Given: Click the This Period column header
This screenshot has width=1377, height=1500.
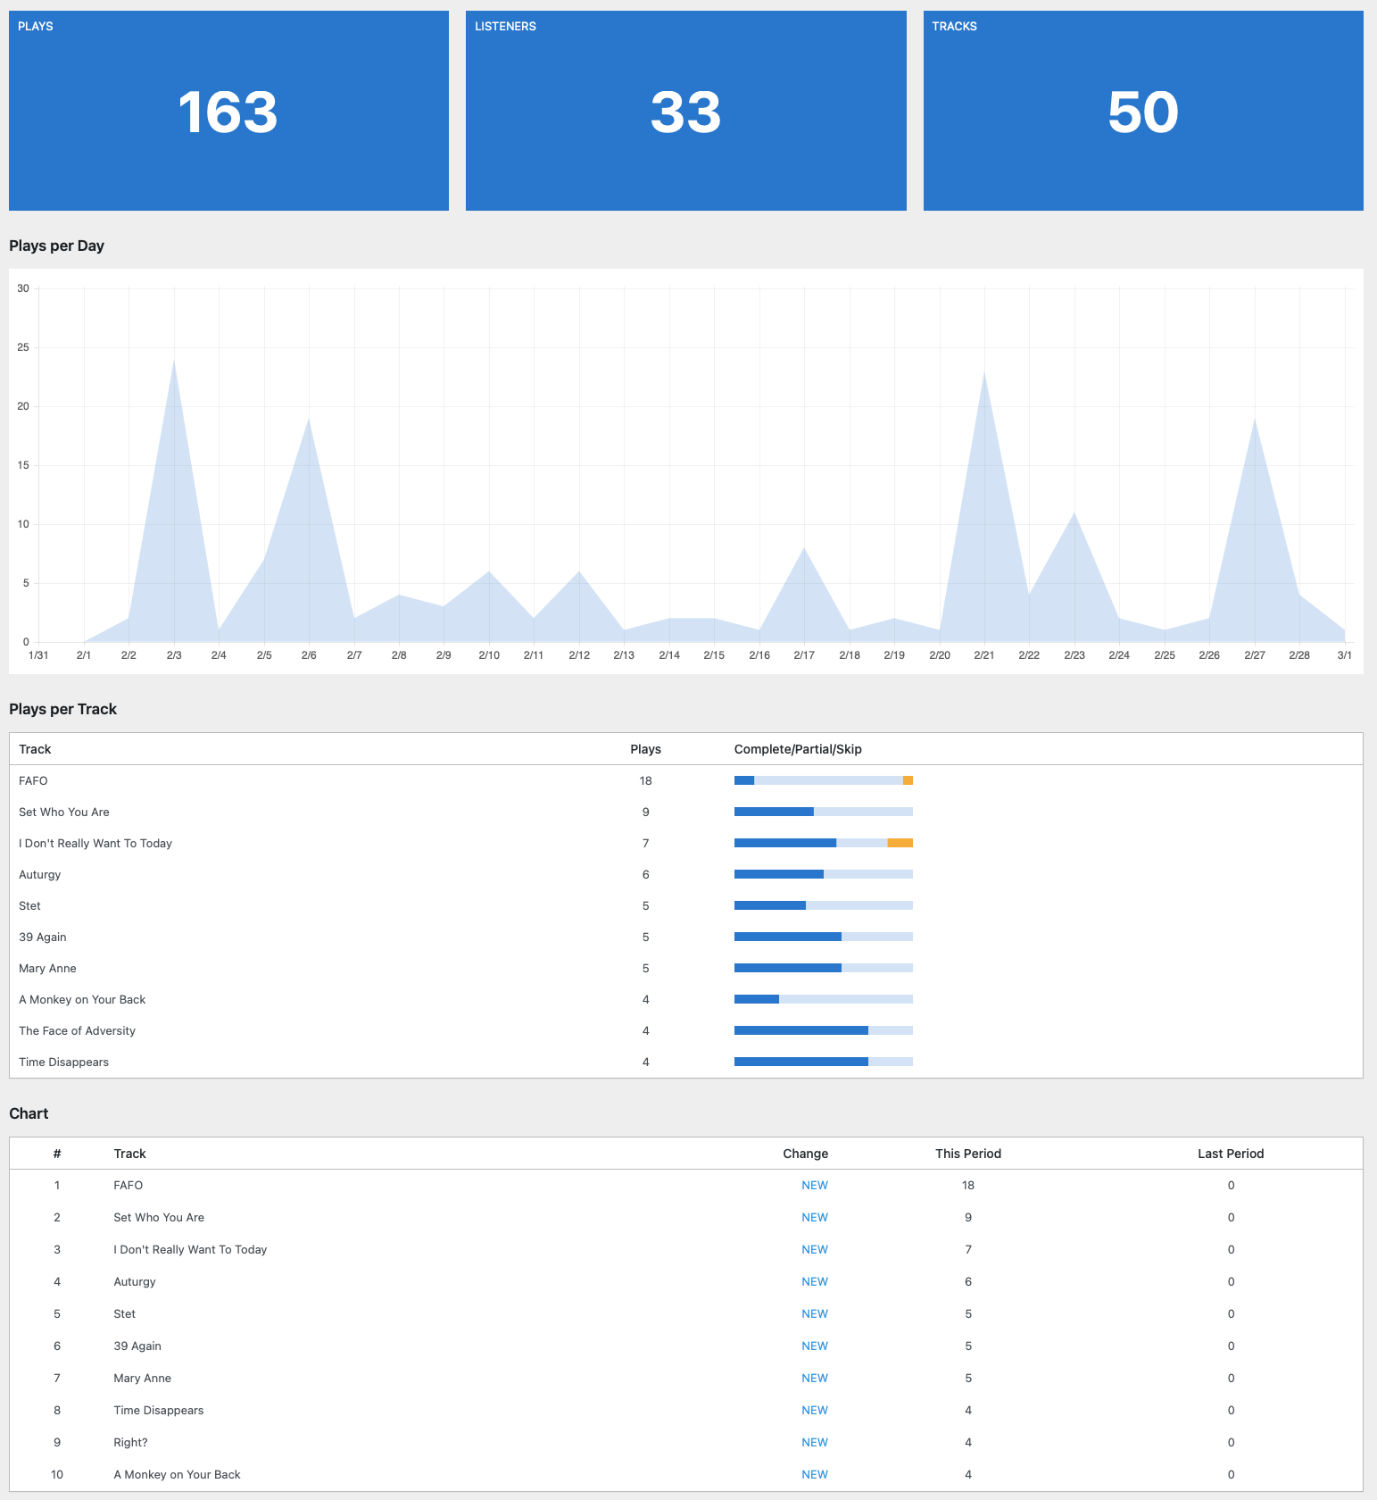Looking at the screenshot, I should point(967,1154).
